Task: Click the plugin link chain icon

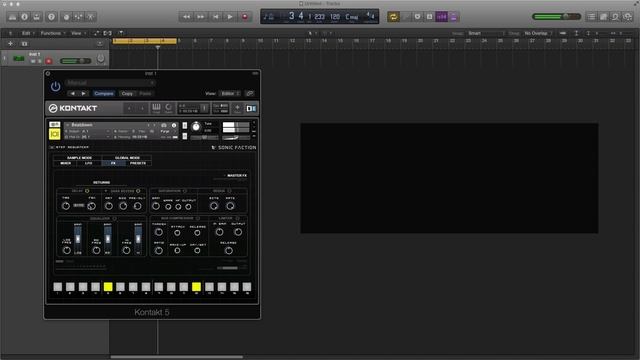Action: pos(250,93)
